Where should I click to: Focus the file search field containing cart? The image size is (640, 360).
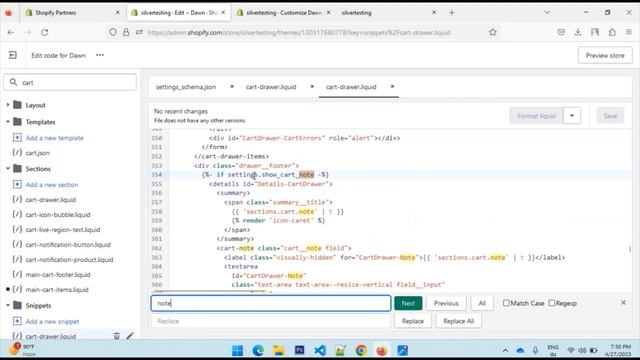[x=70, y=82]
